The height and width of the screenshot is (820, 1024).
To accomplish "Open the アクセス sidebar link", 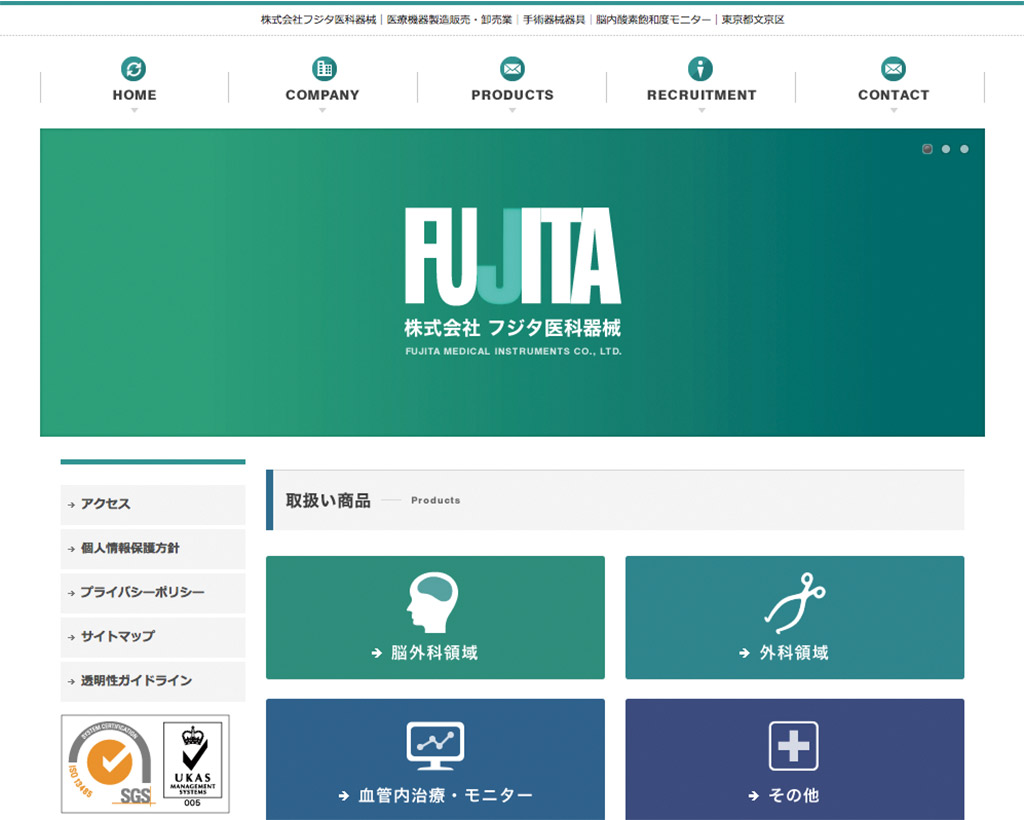I will (153, 504).
